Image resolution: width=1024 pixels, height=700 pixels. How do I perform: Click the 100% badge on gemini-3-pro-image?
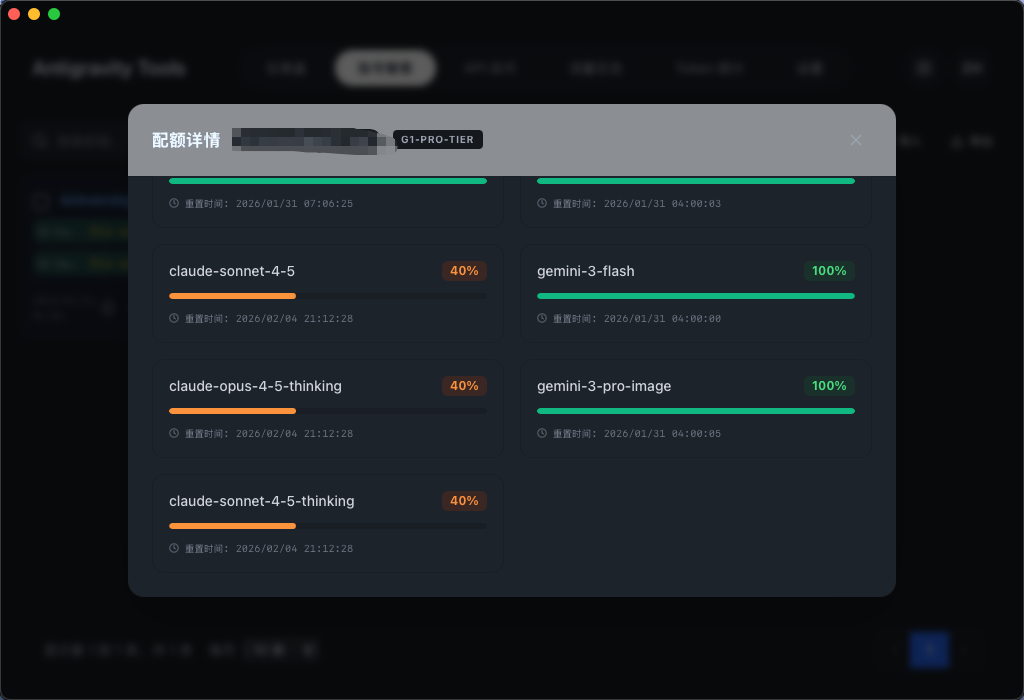pos(829,386)
